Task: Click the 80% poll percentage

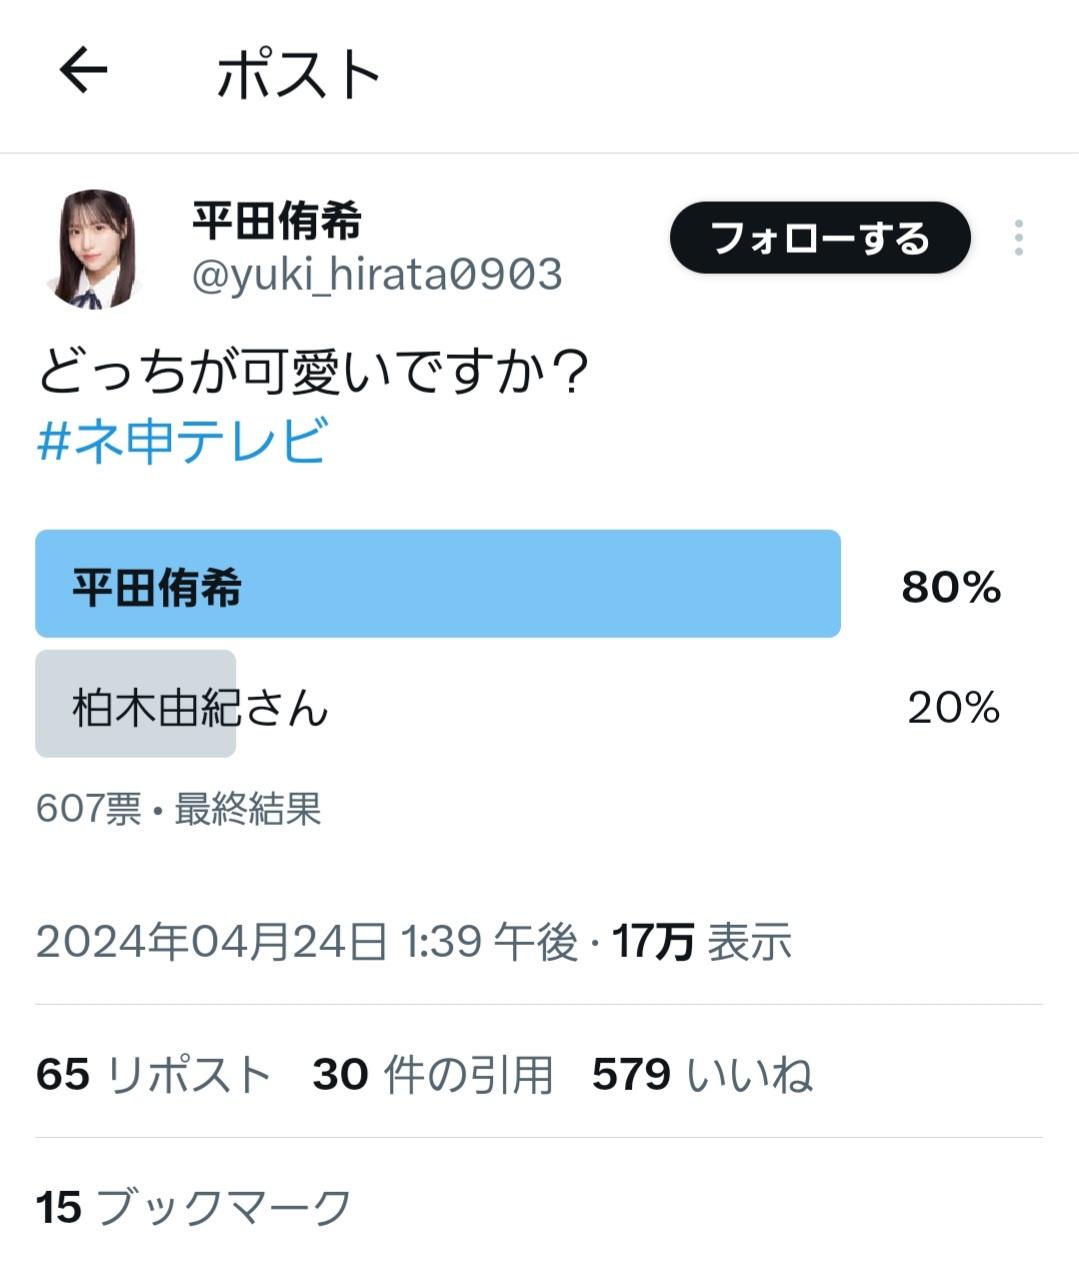Action: (951, 587)
